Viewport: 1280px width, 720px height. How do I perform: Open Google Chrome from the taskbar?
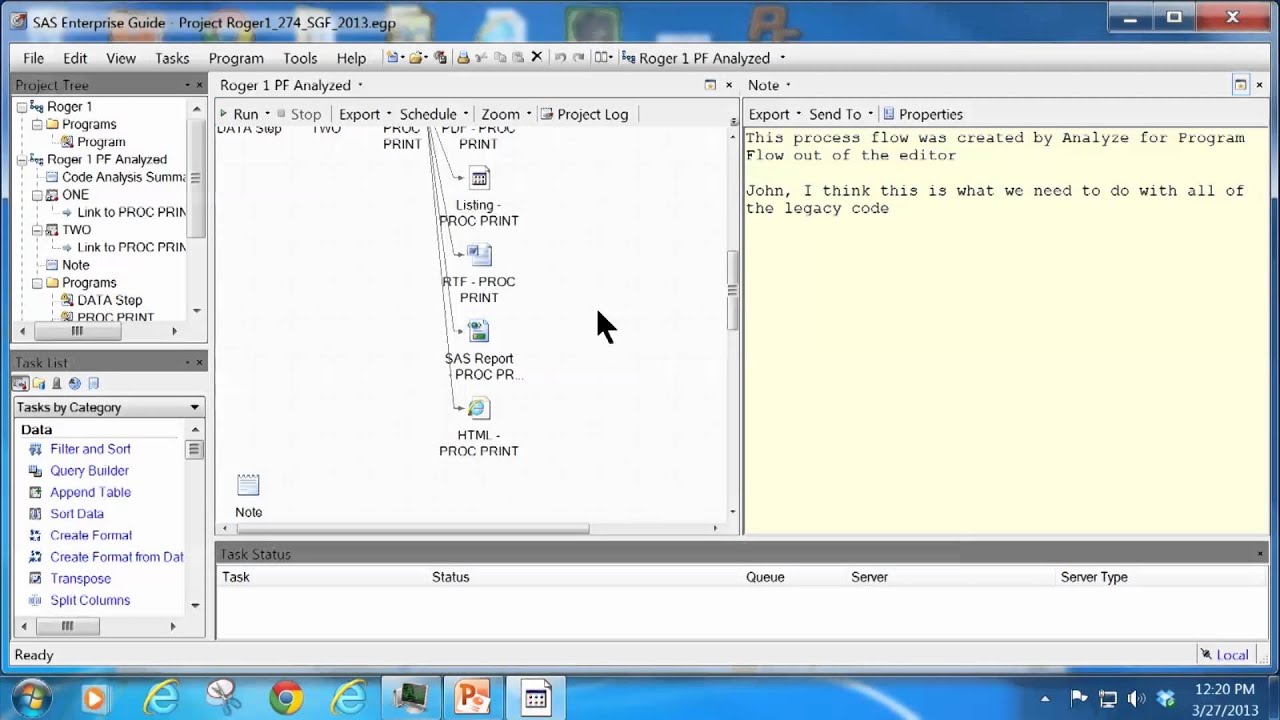(285, 697)
